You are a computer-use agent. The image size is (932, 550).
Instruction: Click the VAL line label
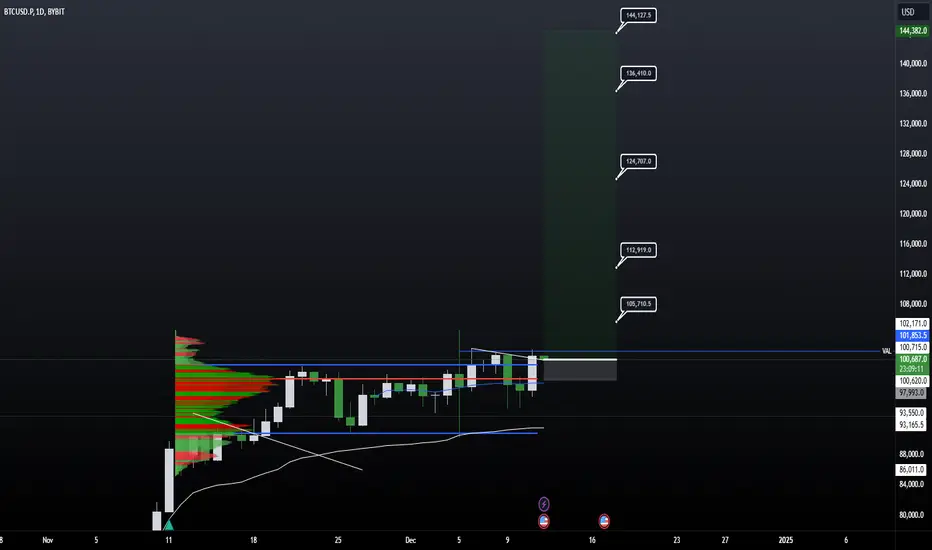coord(886,351)
